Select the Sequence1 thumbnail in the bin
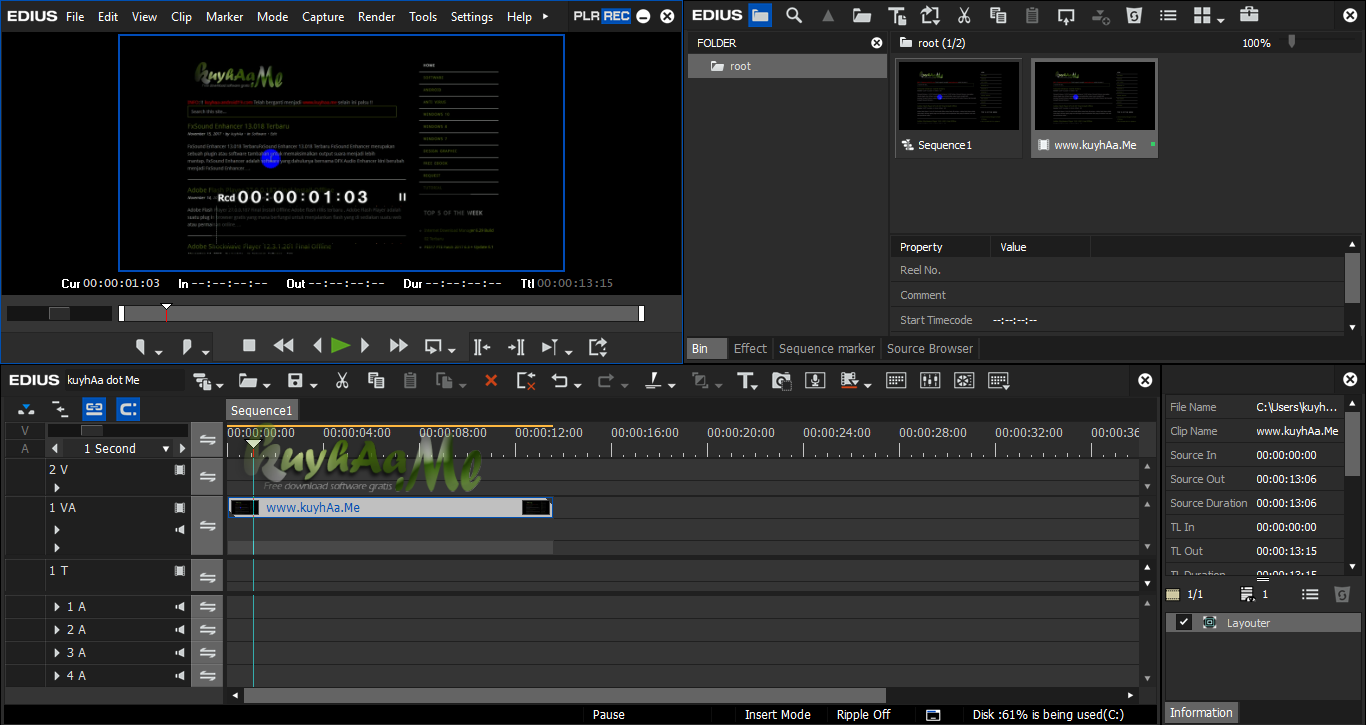This screenshot has width=1366, height=725. (x=959, y=107)
